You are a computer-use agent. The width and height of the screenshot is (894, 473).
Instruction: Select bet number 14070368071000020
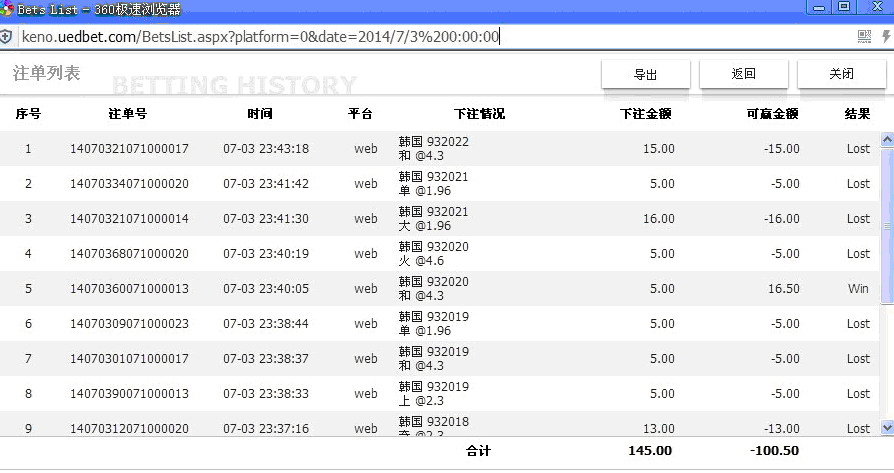click(129, 254)
